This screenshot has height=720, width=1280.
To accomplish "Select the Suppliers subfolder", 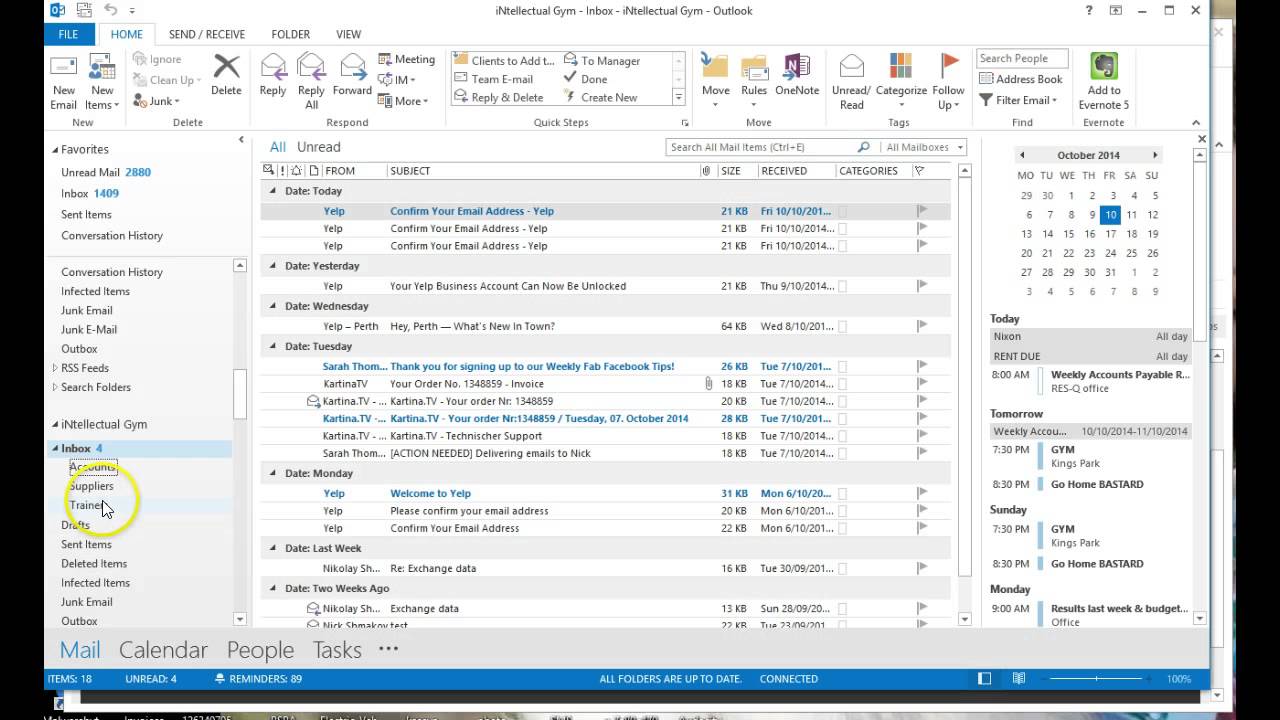I will click(91, 486).
